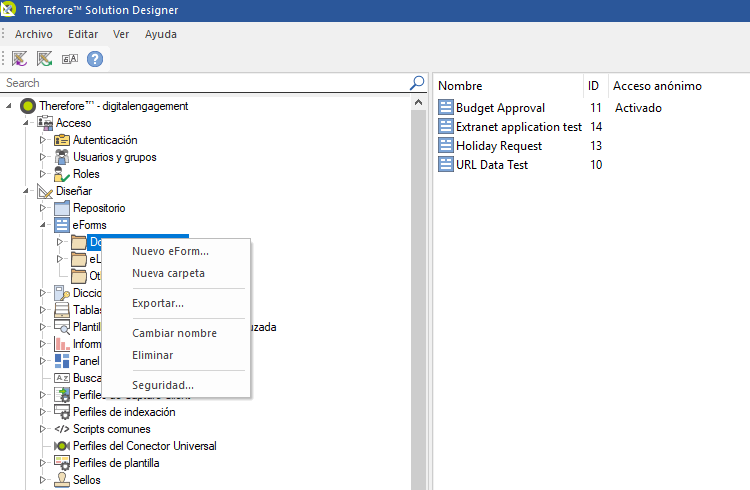Click the Scripts comunes code icon
The height and width of the screenshot is (490, 750).
(x=62, y=429)
